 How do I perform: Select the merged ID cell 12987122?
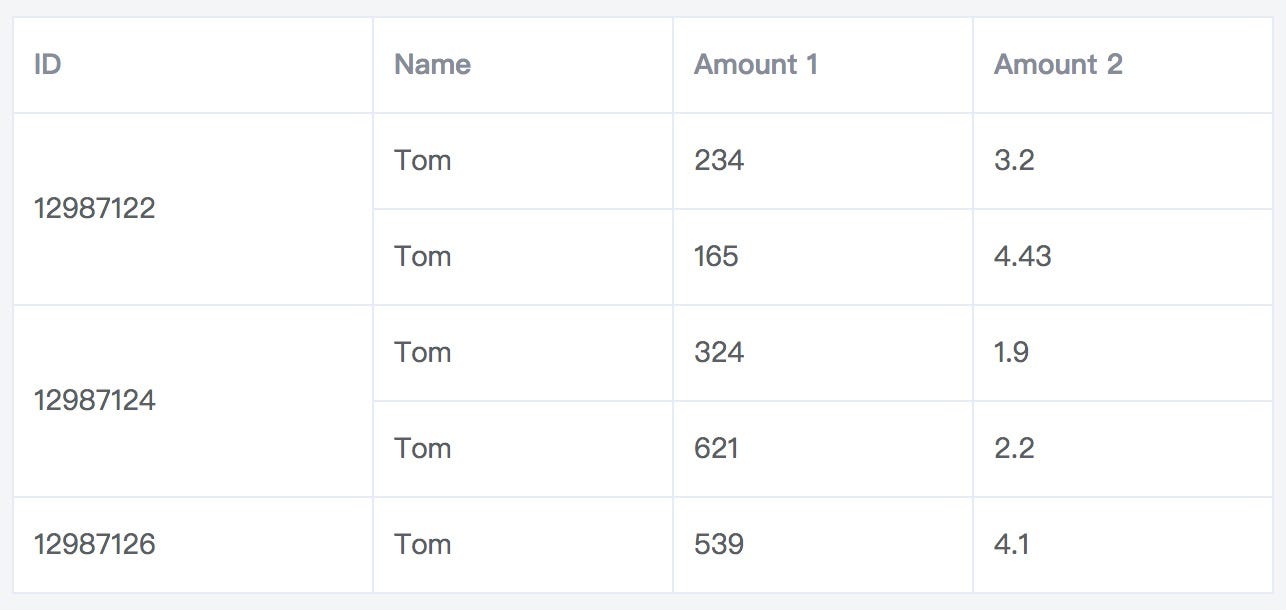pyautogui.click(x=193, y=209)
